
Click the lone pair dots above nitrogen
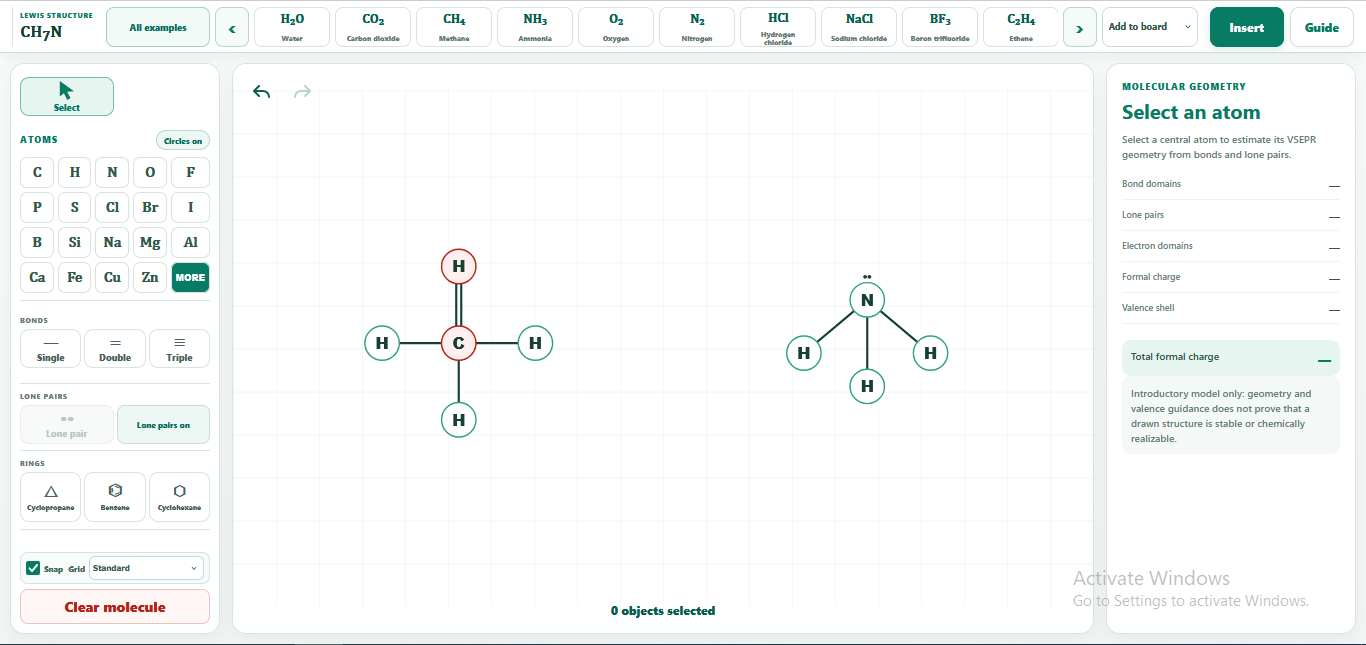[867, 276]
